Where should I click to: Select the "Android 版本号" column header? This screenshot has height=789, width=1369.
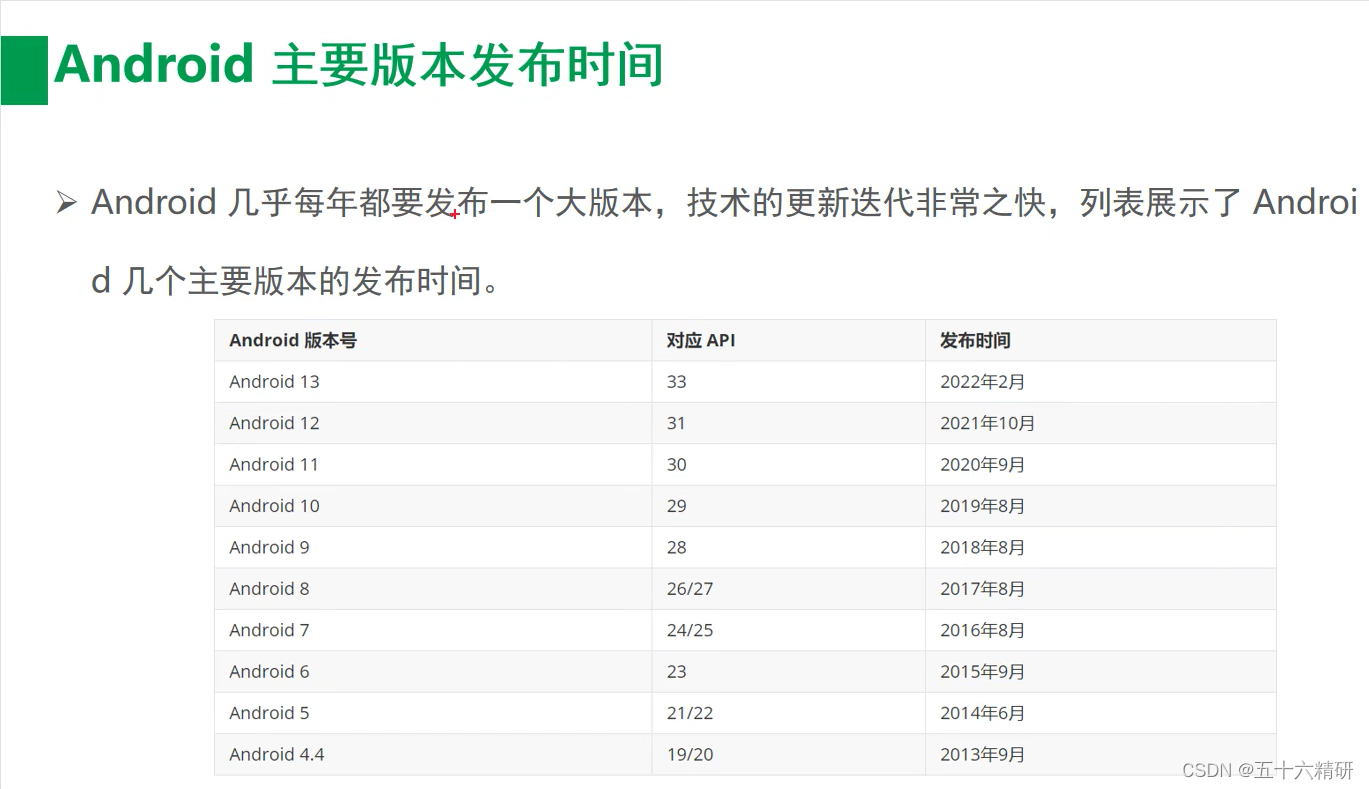click(432, 340)
